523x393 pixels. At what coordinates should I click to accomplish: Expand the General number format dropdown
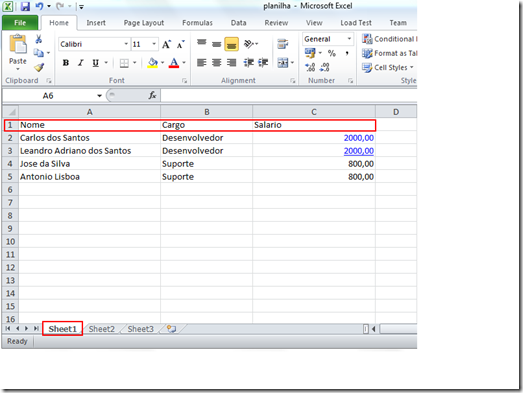tap(349, 39)
